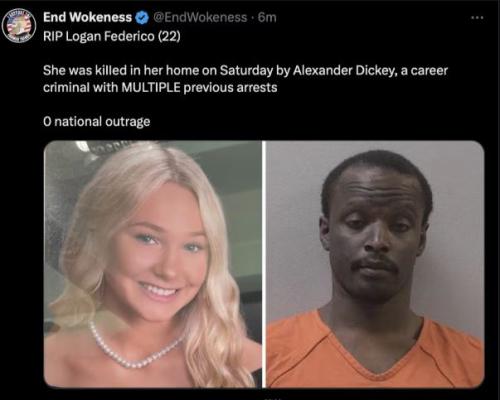Open the 6m timestamp permalink
500x400 pixels.
267,17
